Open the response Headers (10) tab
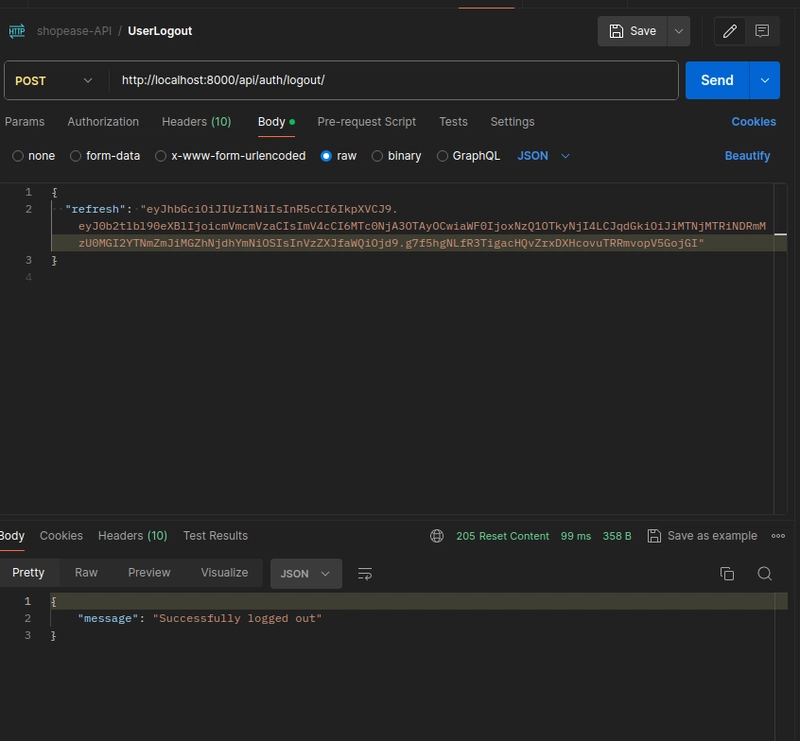This screenshot has height=741, width=800. pyautogui.click(x=133, y=536)
